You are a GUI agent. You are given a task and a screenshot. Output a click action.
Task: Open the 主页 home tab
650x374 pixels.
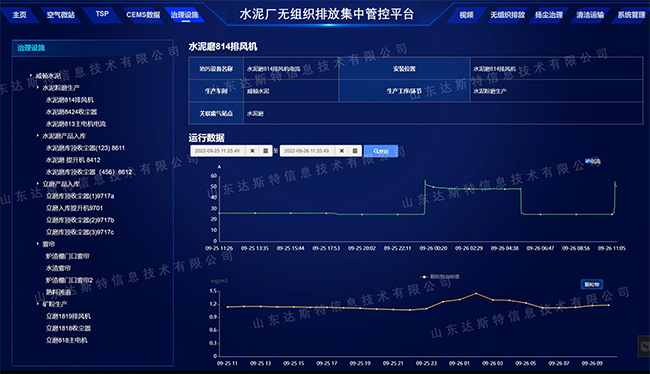(x=19, y=15)
